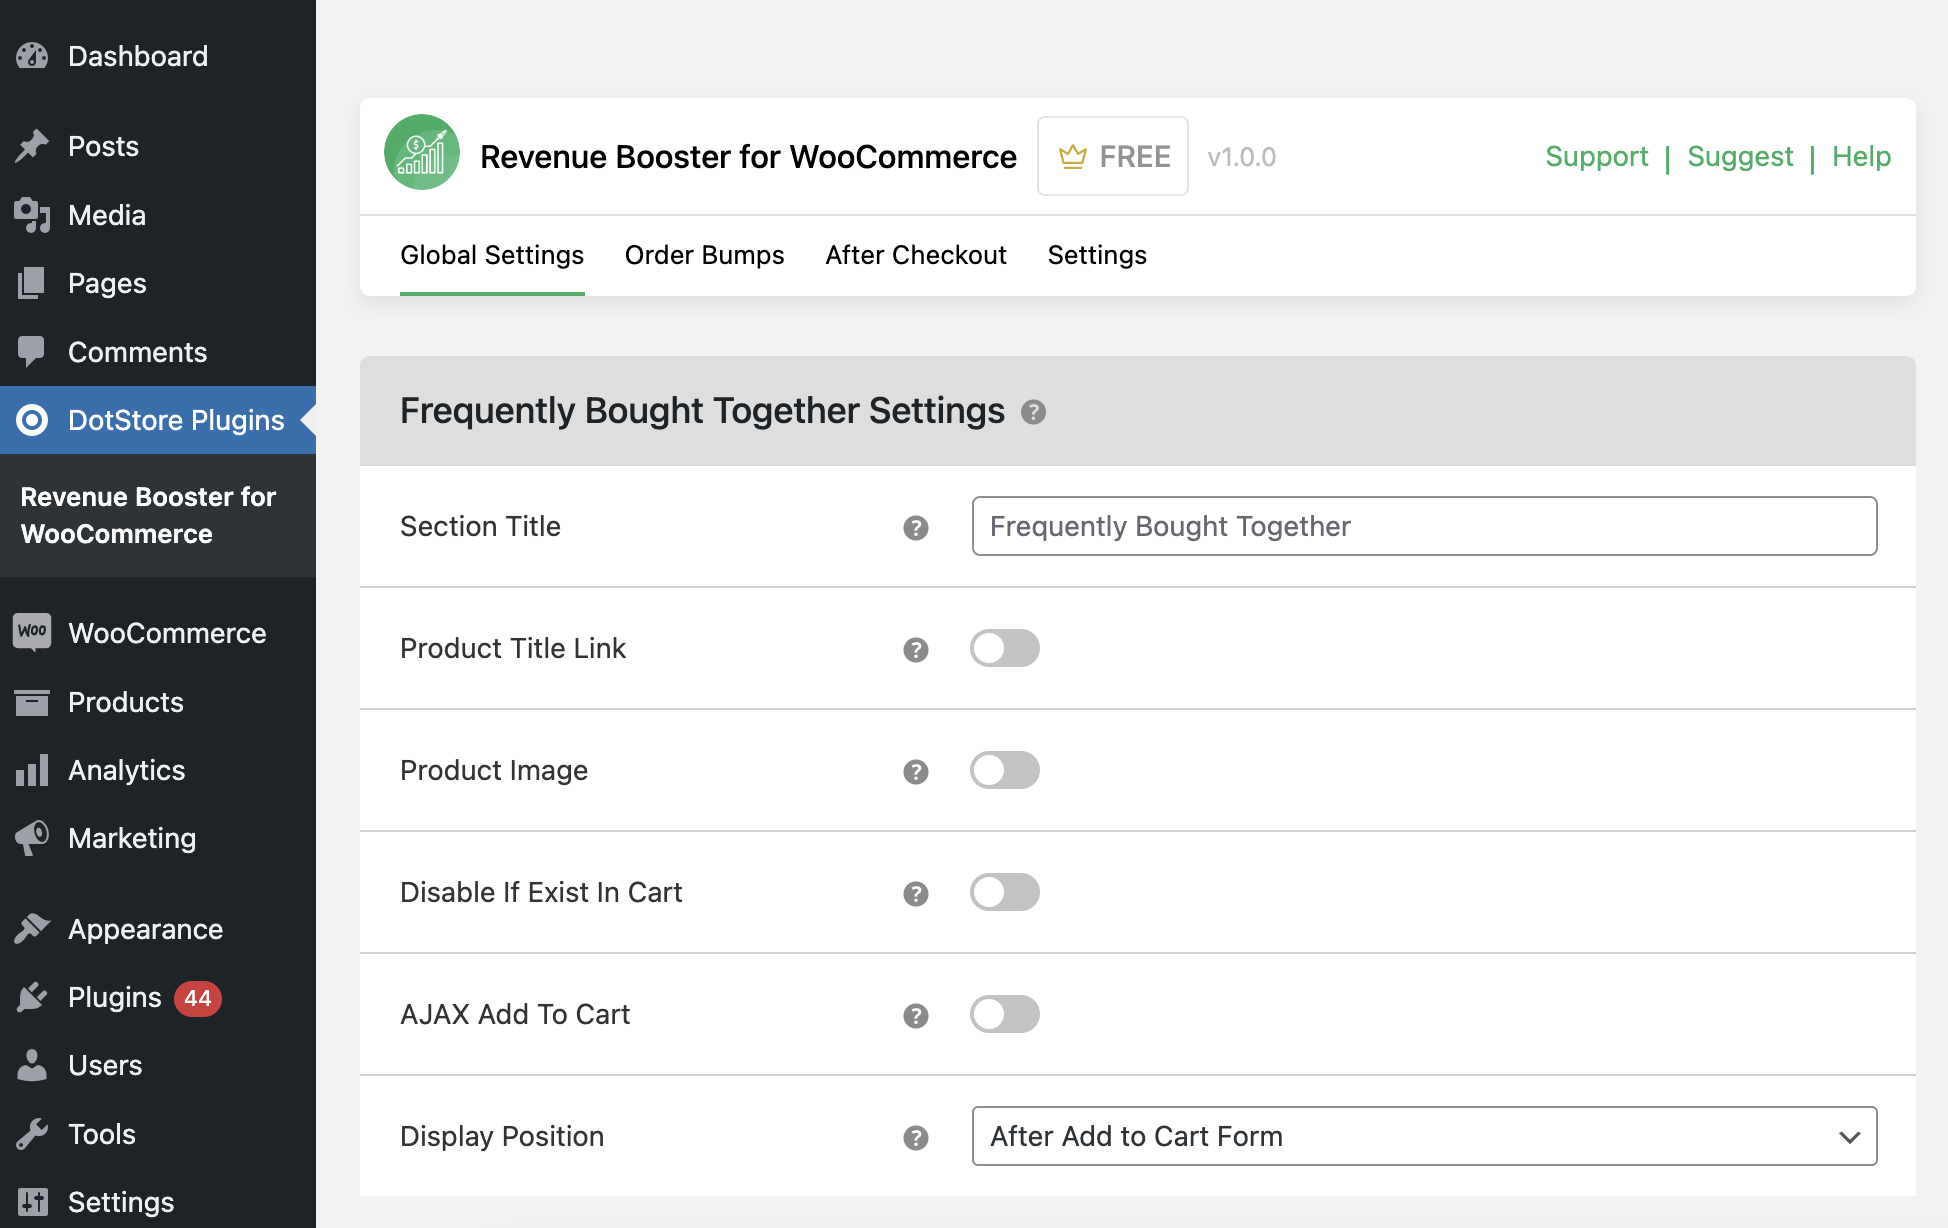
Task: Select DotStore Plugins menu item
Action: click(158, 420)
